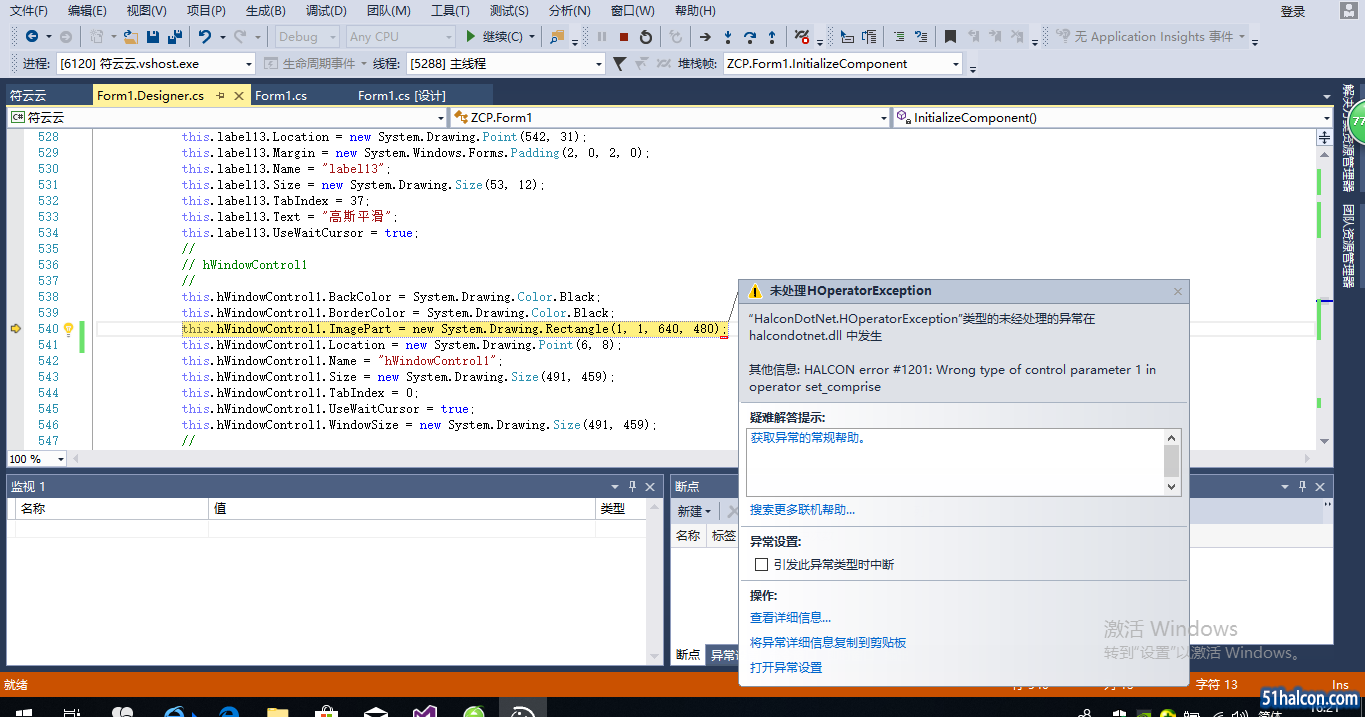Click 获取异常的常规帮助 link

pos(806,438)
